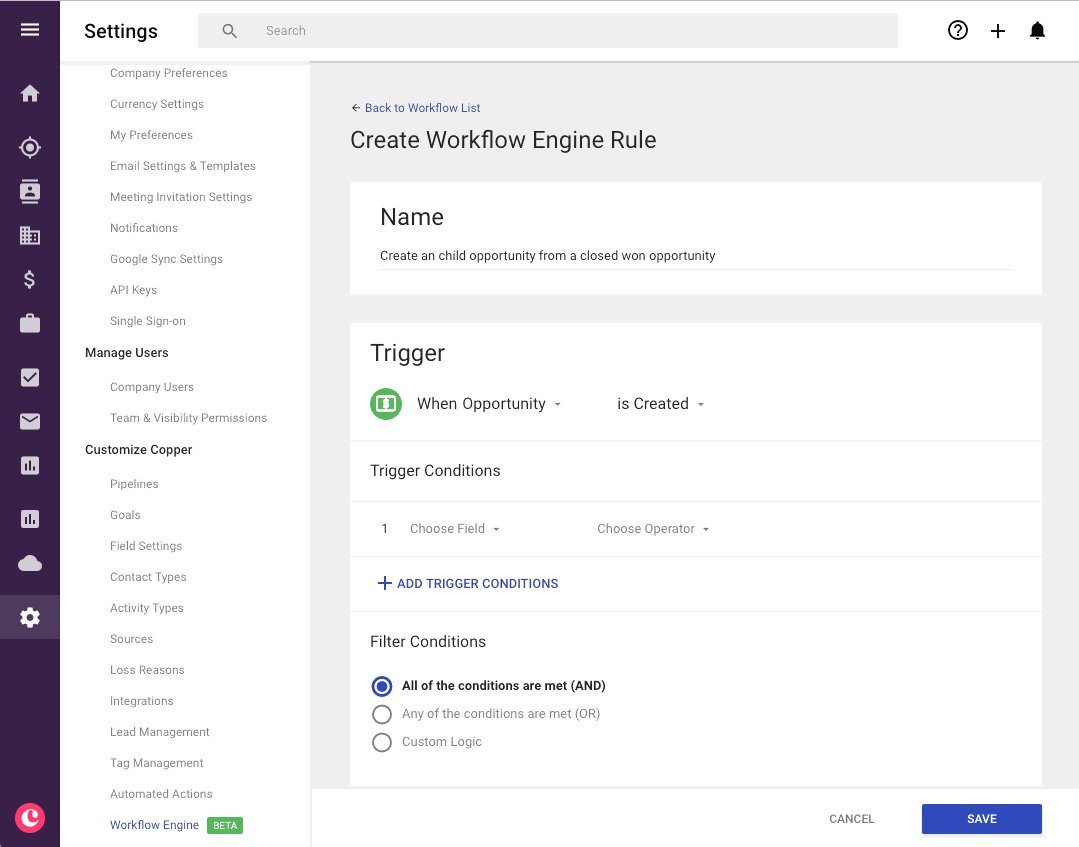The image size is (1079, 847).
Task: Open Goals settings
Action: pyautogui.click(x=125, y=515)
